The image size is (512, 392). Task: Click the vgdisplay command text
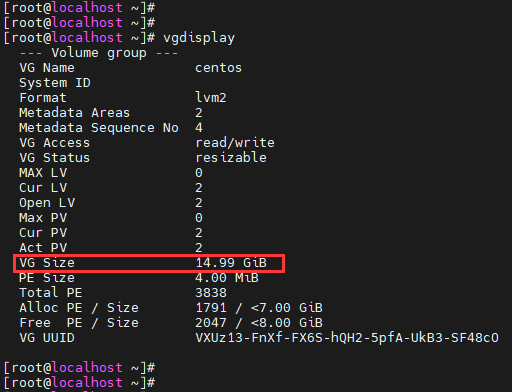tap(199, 38)
